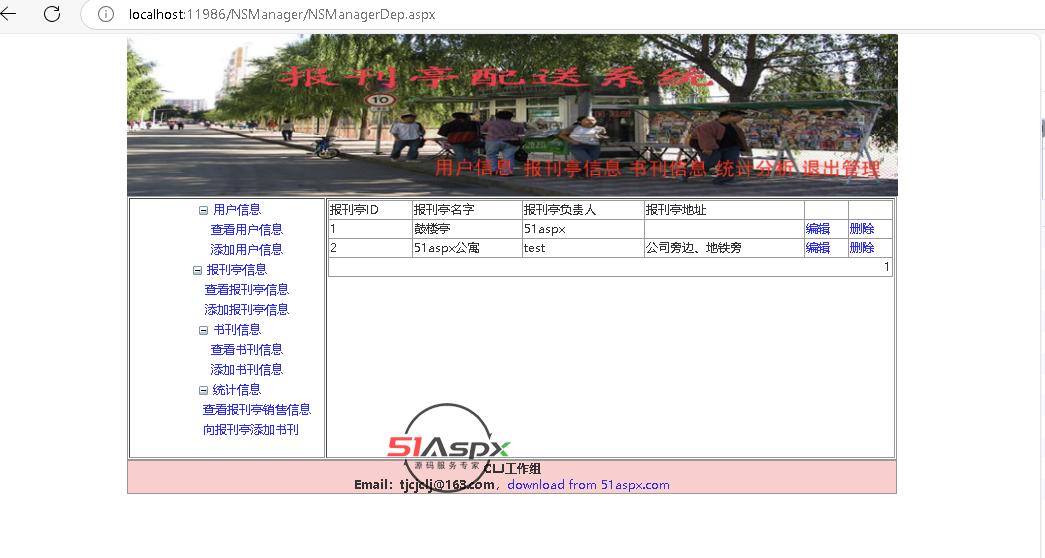The width and height of the screenshot is (1045, 558).
Task: Click the 报刊亭地址 column header
Action: pyautogui.click(x=724, y=210)
